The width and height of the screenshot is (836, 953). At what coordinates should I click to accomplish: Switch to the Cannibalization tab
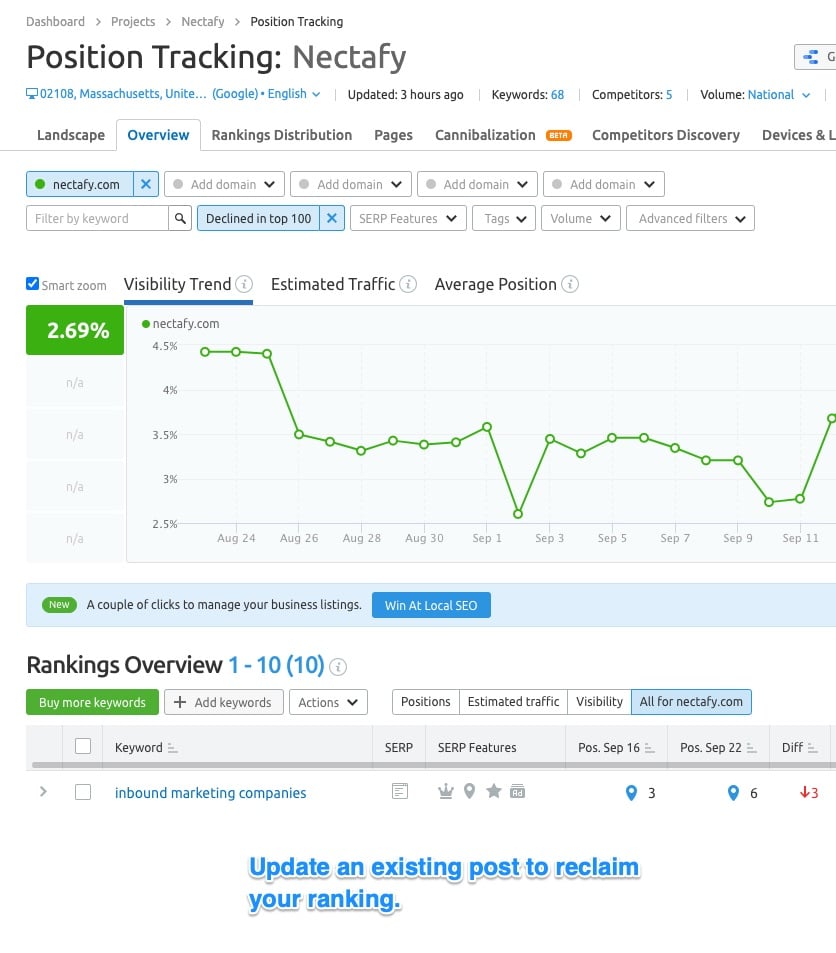pos(485,135)
